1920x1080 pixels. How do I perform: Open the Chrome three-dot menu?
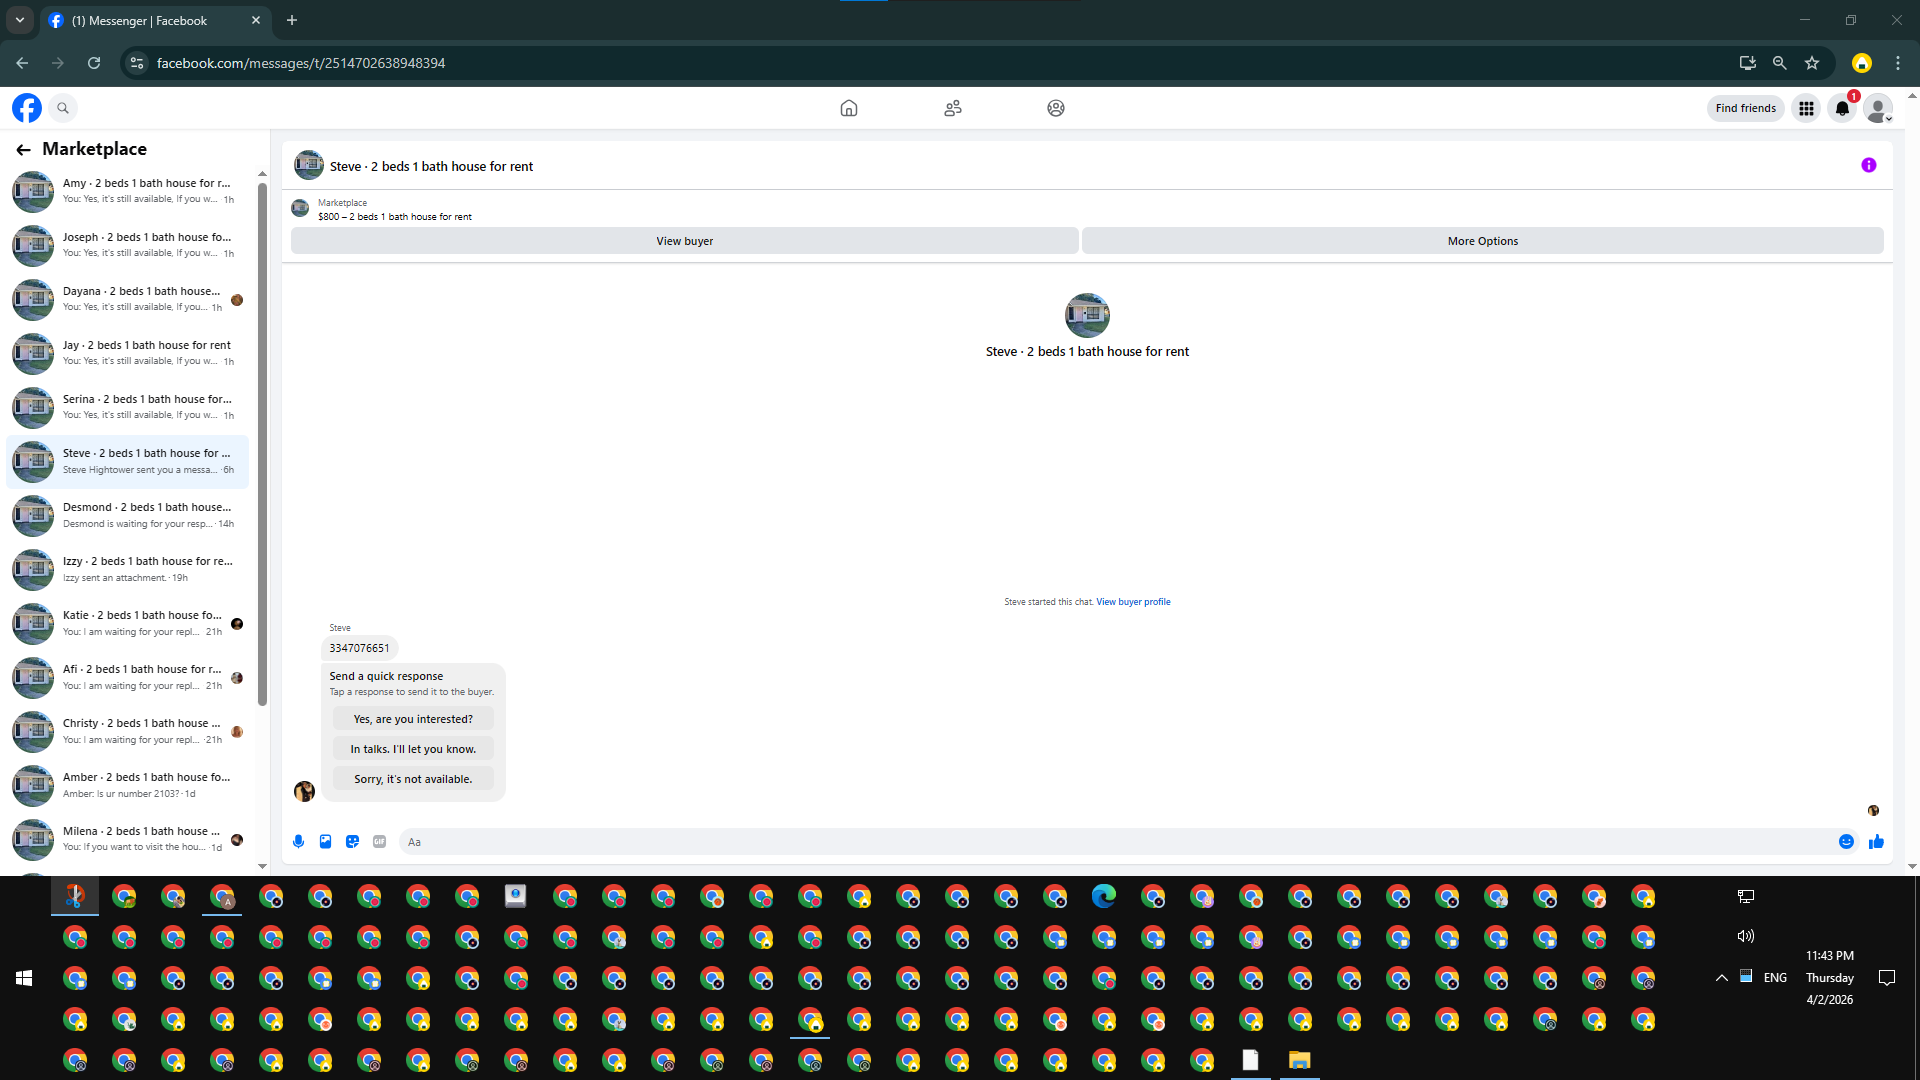[x=1898, y=63]
